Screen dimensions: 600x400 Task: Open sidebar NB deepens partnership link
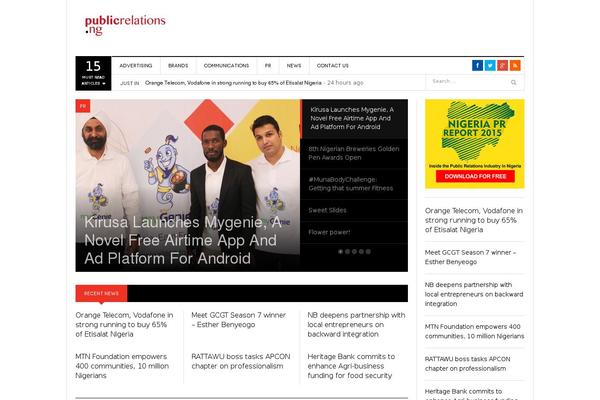click(474, 294)
